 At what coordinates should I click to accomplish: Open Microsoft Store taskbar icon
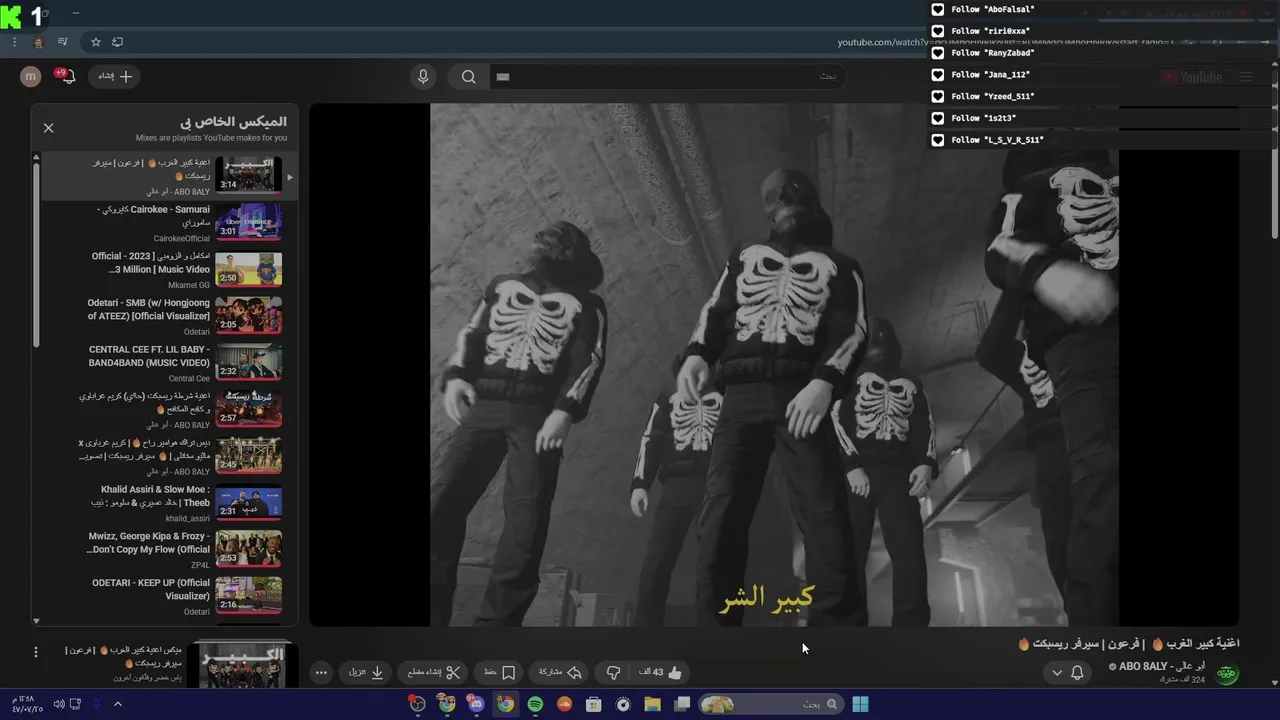point(594,704)
